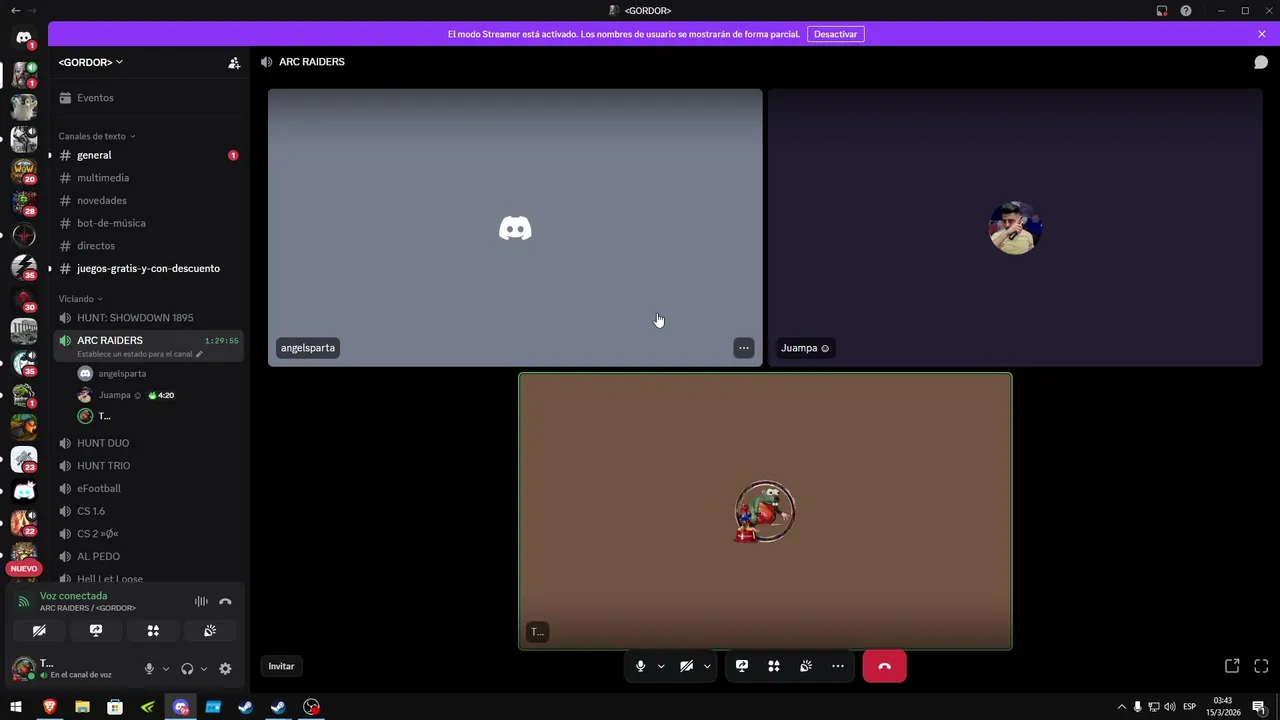Viewport: 1280px width, 720px height.
Task: Go back with the title bar arrow
Action: [x=15, y=10]
